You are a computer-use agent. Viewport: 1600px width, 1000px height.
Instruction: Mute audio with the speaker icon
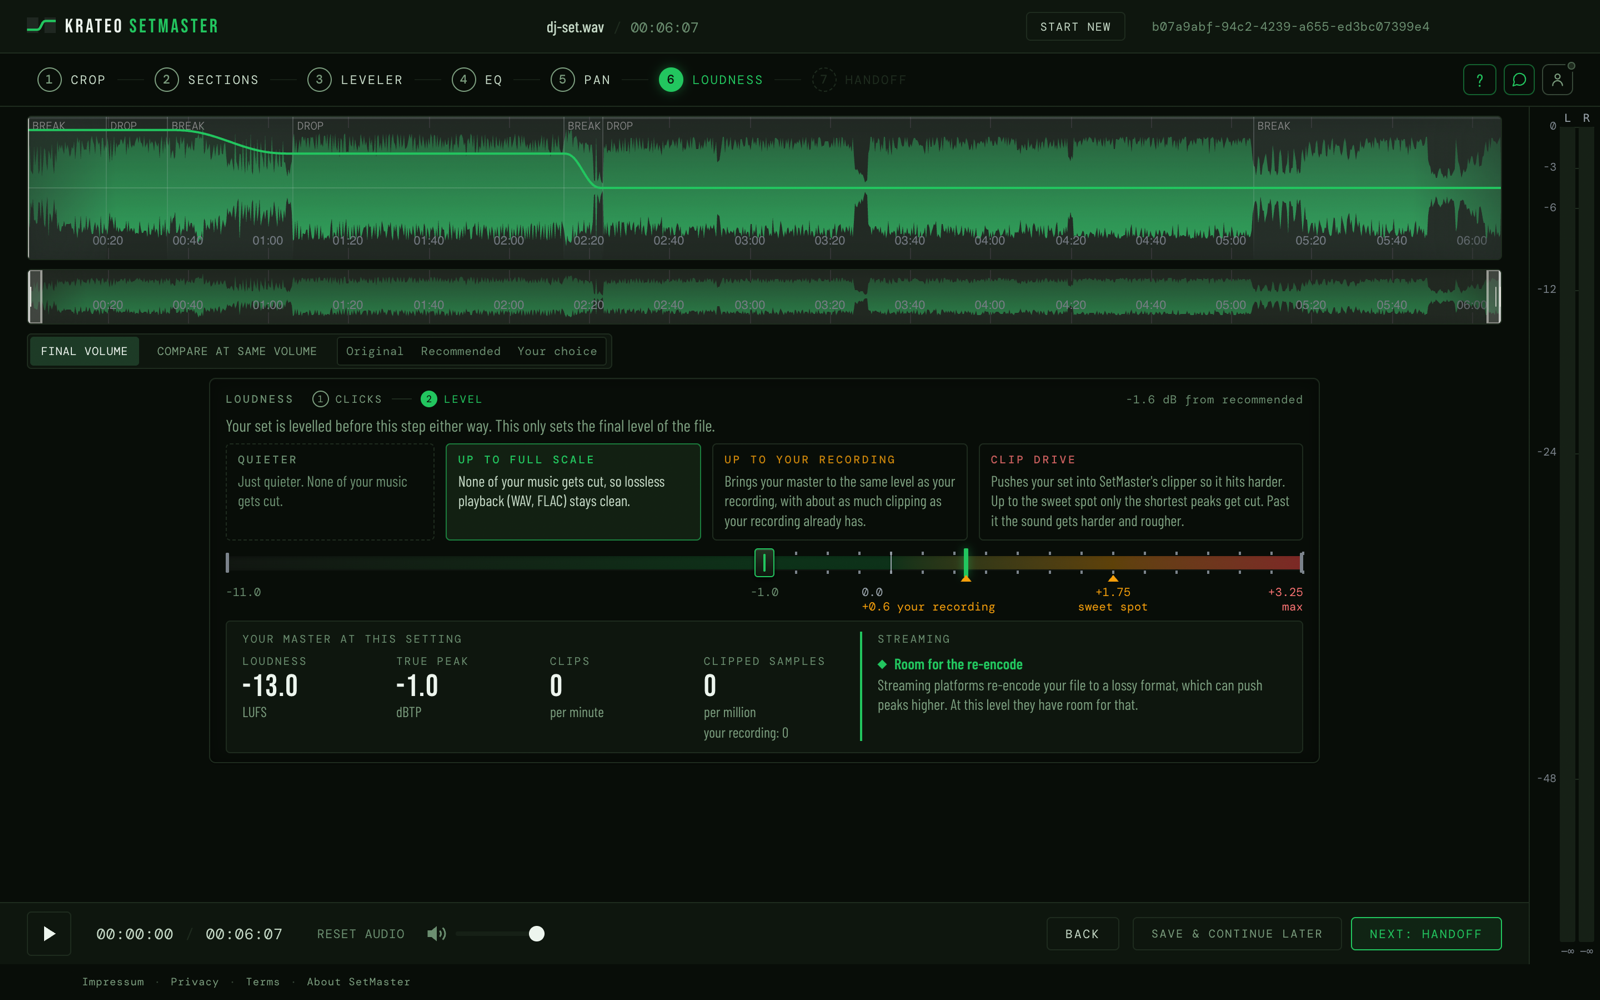(436, 934)
